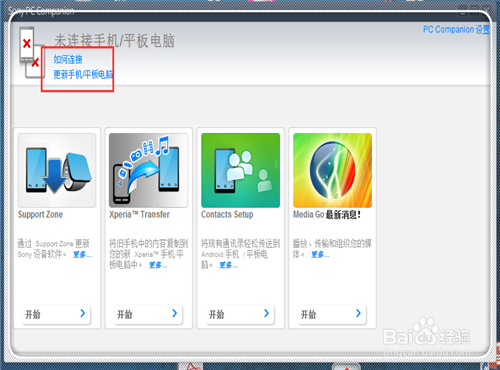Open the 如何连接 link

68,60
